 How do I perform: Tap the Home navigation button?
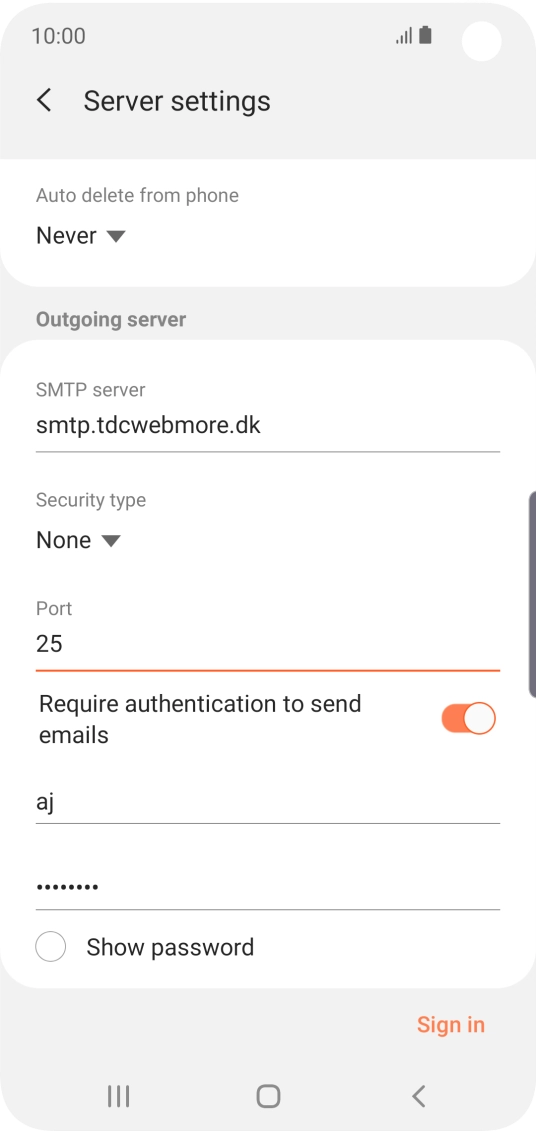[268, 1096]
